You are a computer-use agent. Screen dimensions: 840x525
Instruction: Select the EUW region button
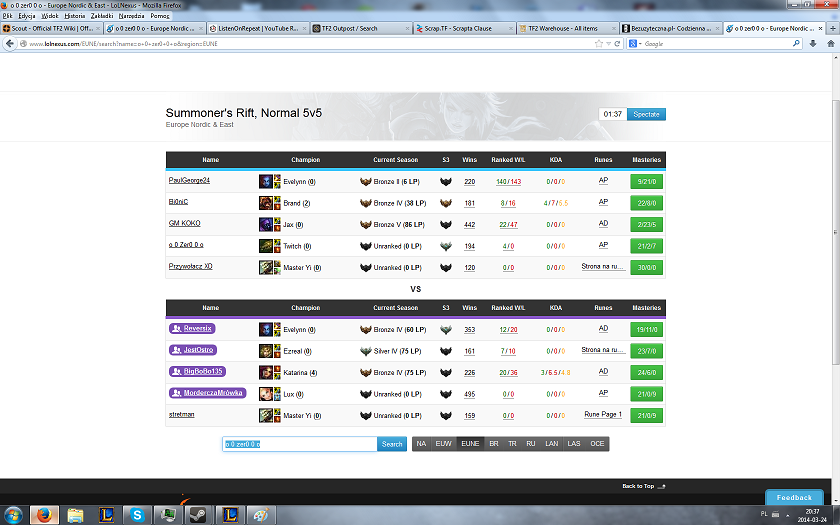tap(444, 444)
